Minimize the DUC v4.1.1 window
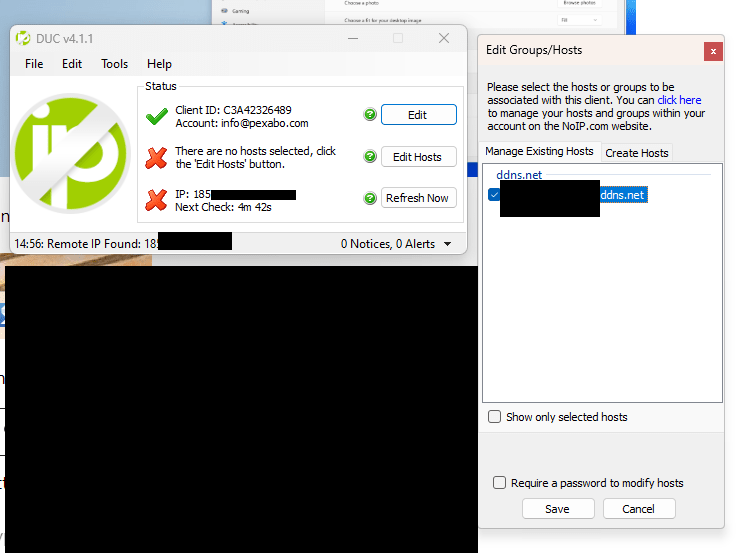Image resolution: width=754 pixels, height=553 pixels. pyautogui.click(x=353, y=38)
